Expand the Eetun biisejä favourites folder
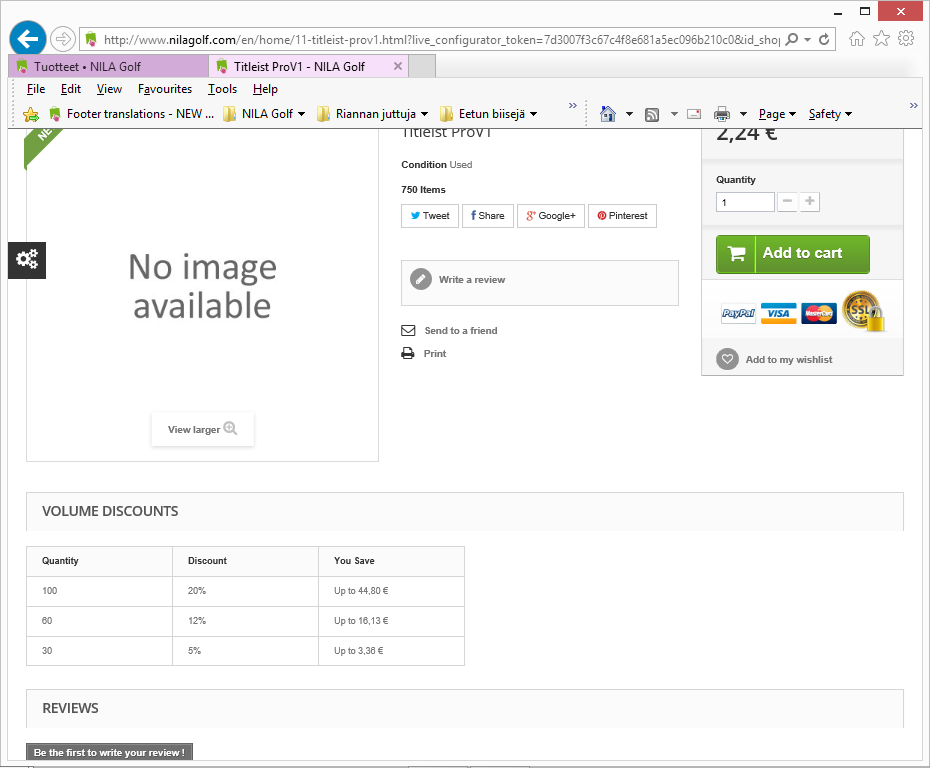The image size is (930, 768). (489, 114)
